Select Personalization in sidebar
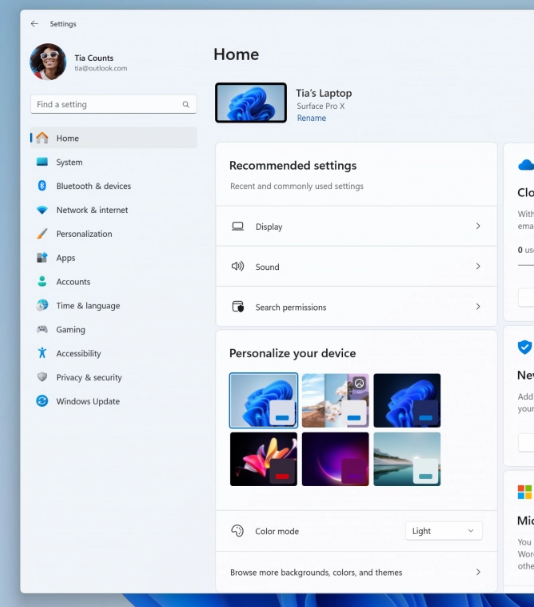 113,234
